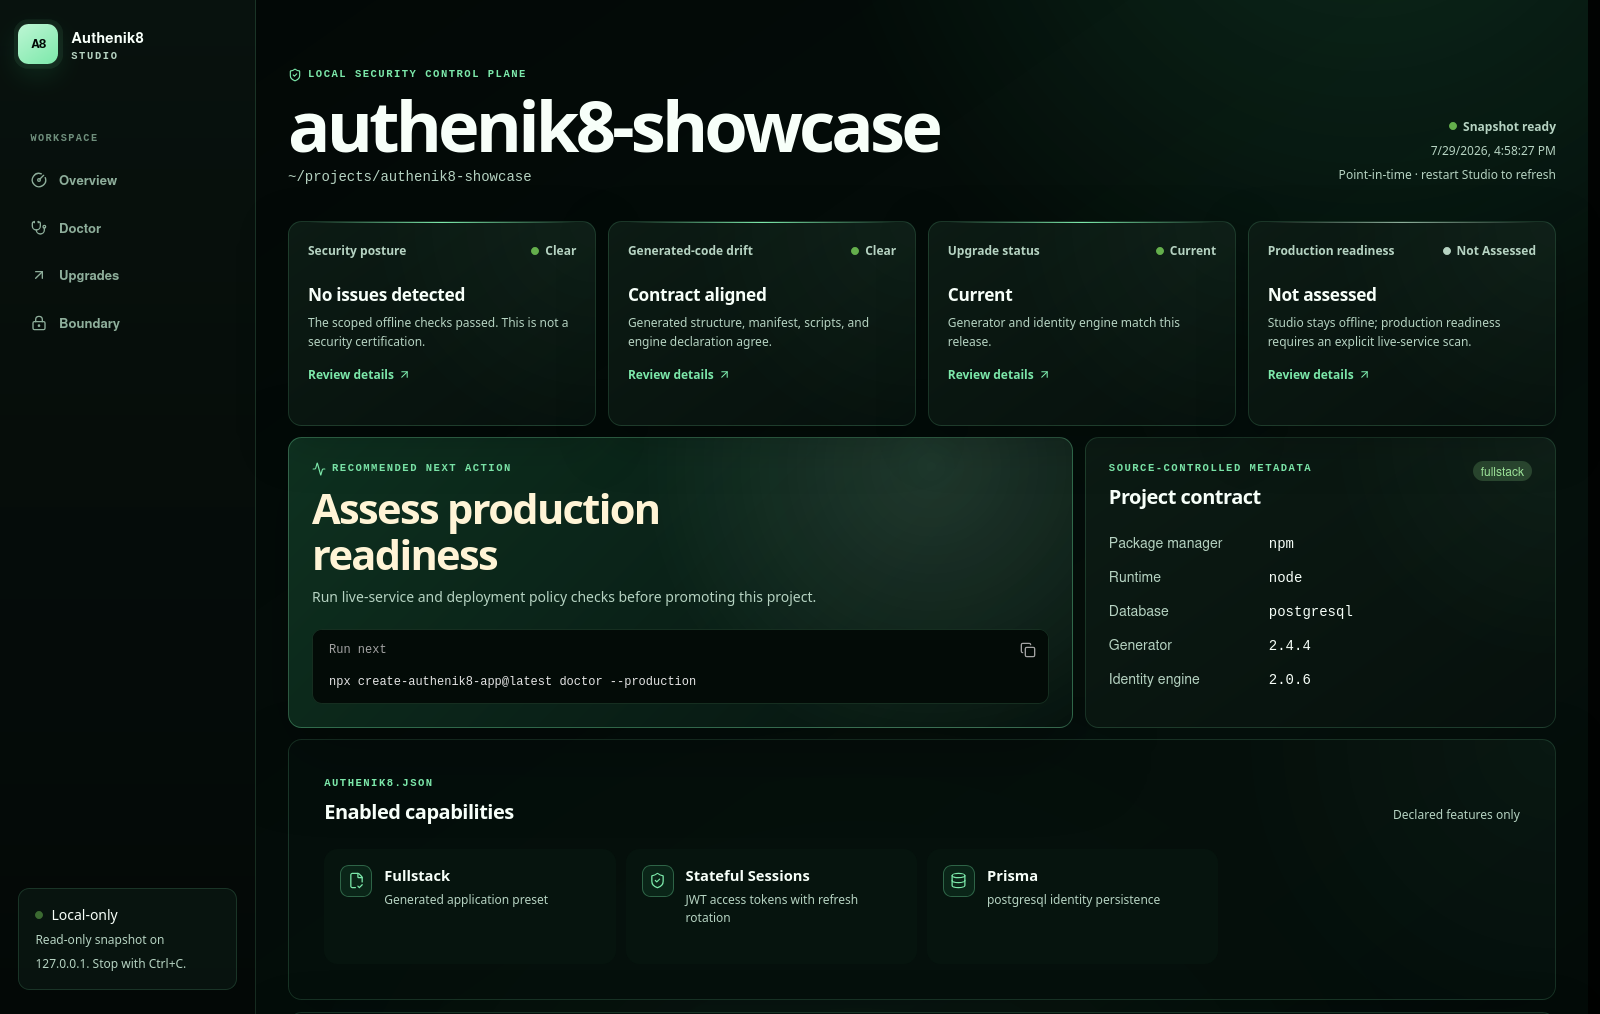Click the Snapshot ready label

click(x=1509, y=127)
